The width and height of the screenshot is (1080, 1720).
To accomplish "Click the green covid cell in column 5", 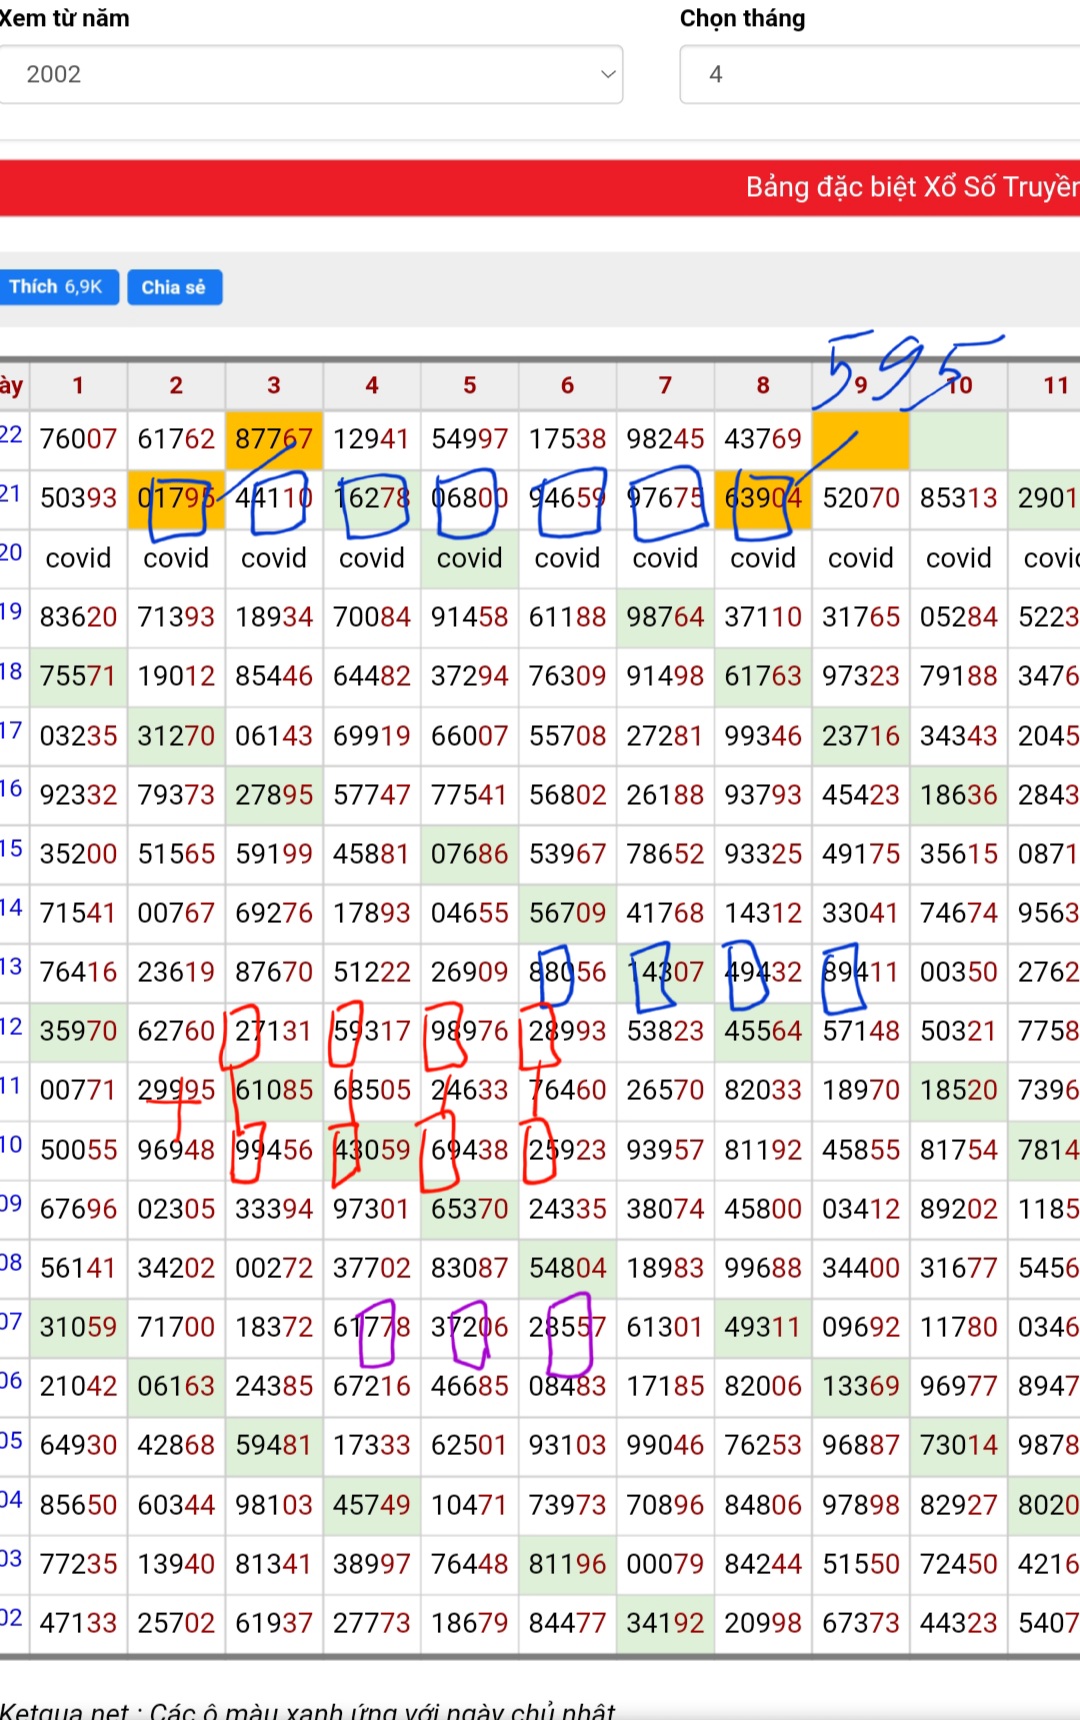I will (469, 558).
